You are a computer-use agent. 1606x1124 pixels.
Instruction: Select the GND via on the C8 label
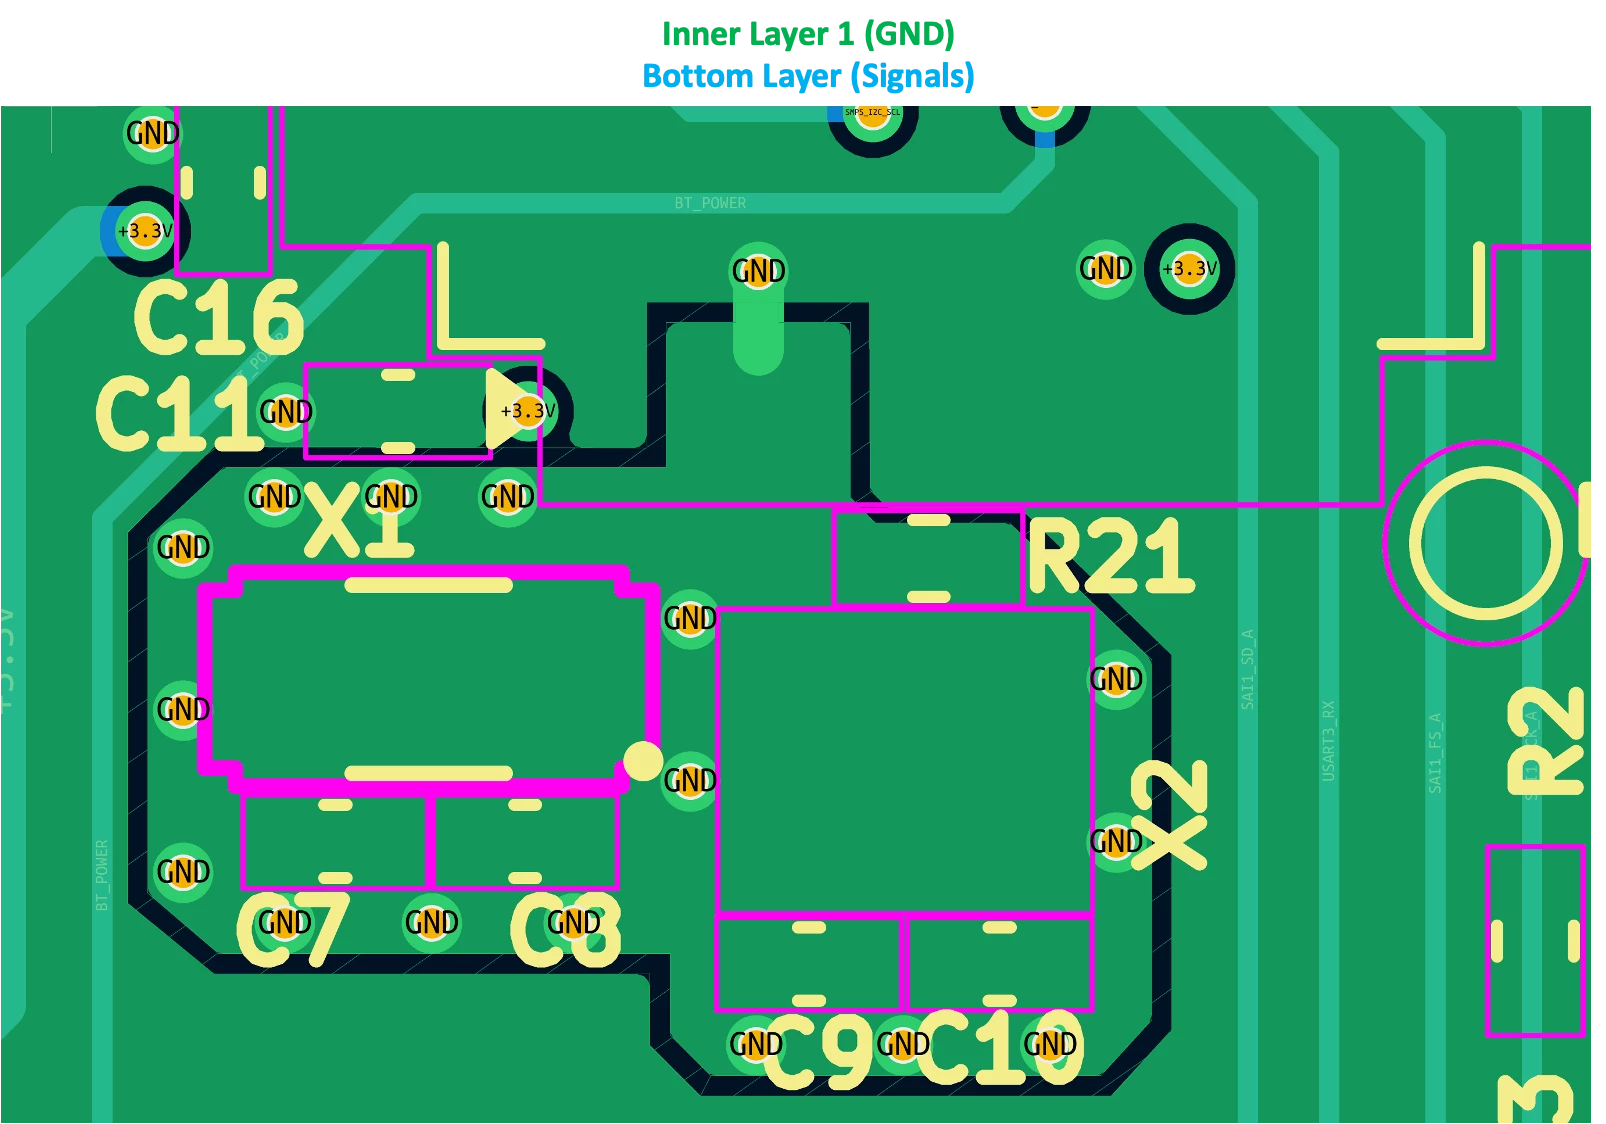click(x=573, y=922)
